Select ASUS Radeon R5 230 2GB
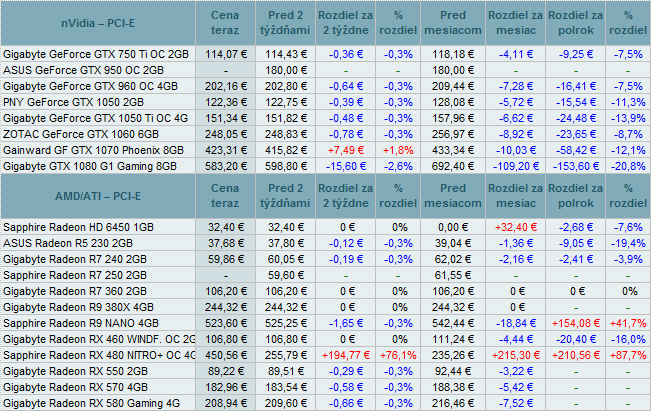Viewport: 651px width, 411px height. pyautogui.click(x=68, y=243)
